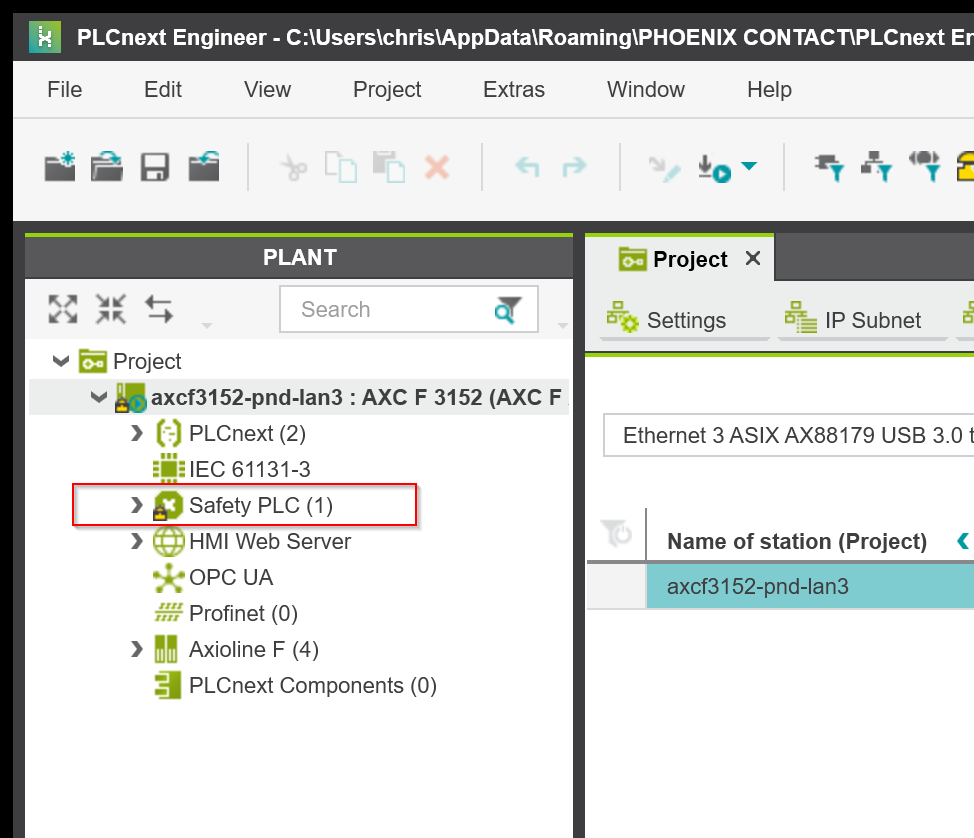Select axcf3152-pnd-lan3 : AXC F 3152 node
This screenshot has width=974, height=838.
[356, 397]
